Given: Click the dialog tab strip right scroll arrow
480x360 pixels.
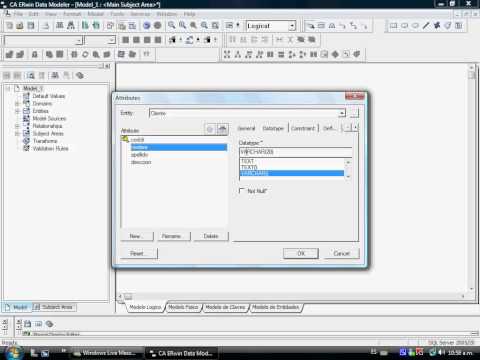Looking at the screenshot, I should tap(356, 128).
